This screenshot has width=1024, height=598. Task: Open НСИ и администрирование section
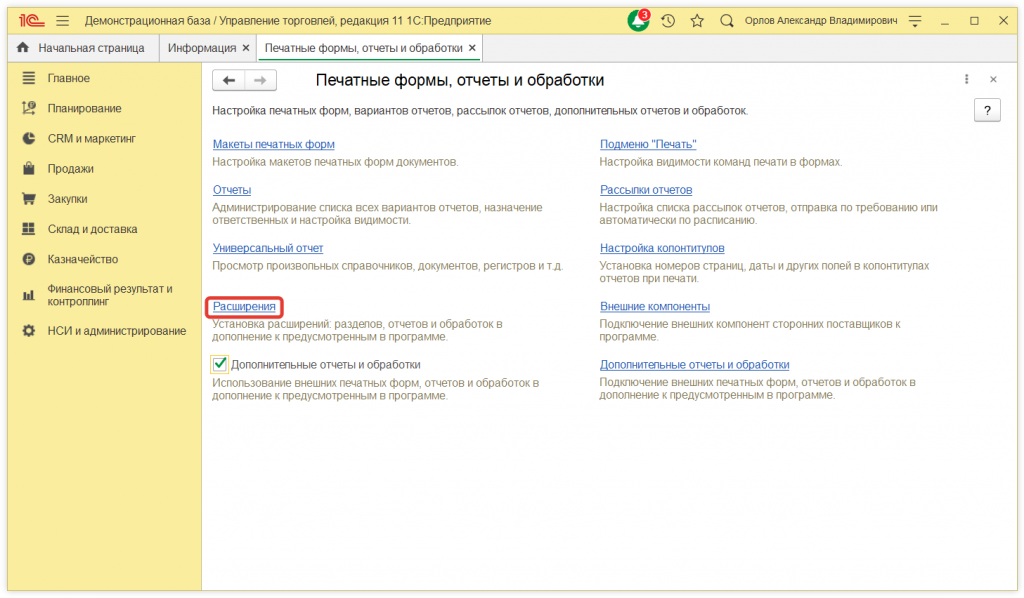[x=116, y=331]
